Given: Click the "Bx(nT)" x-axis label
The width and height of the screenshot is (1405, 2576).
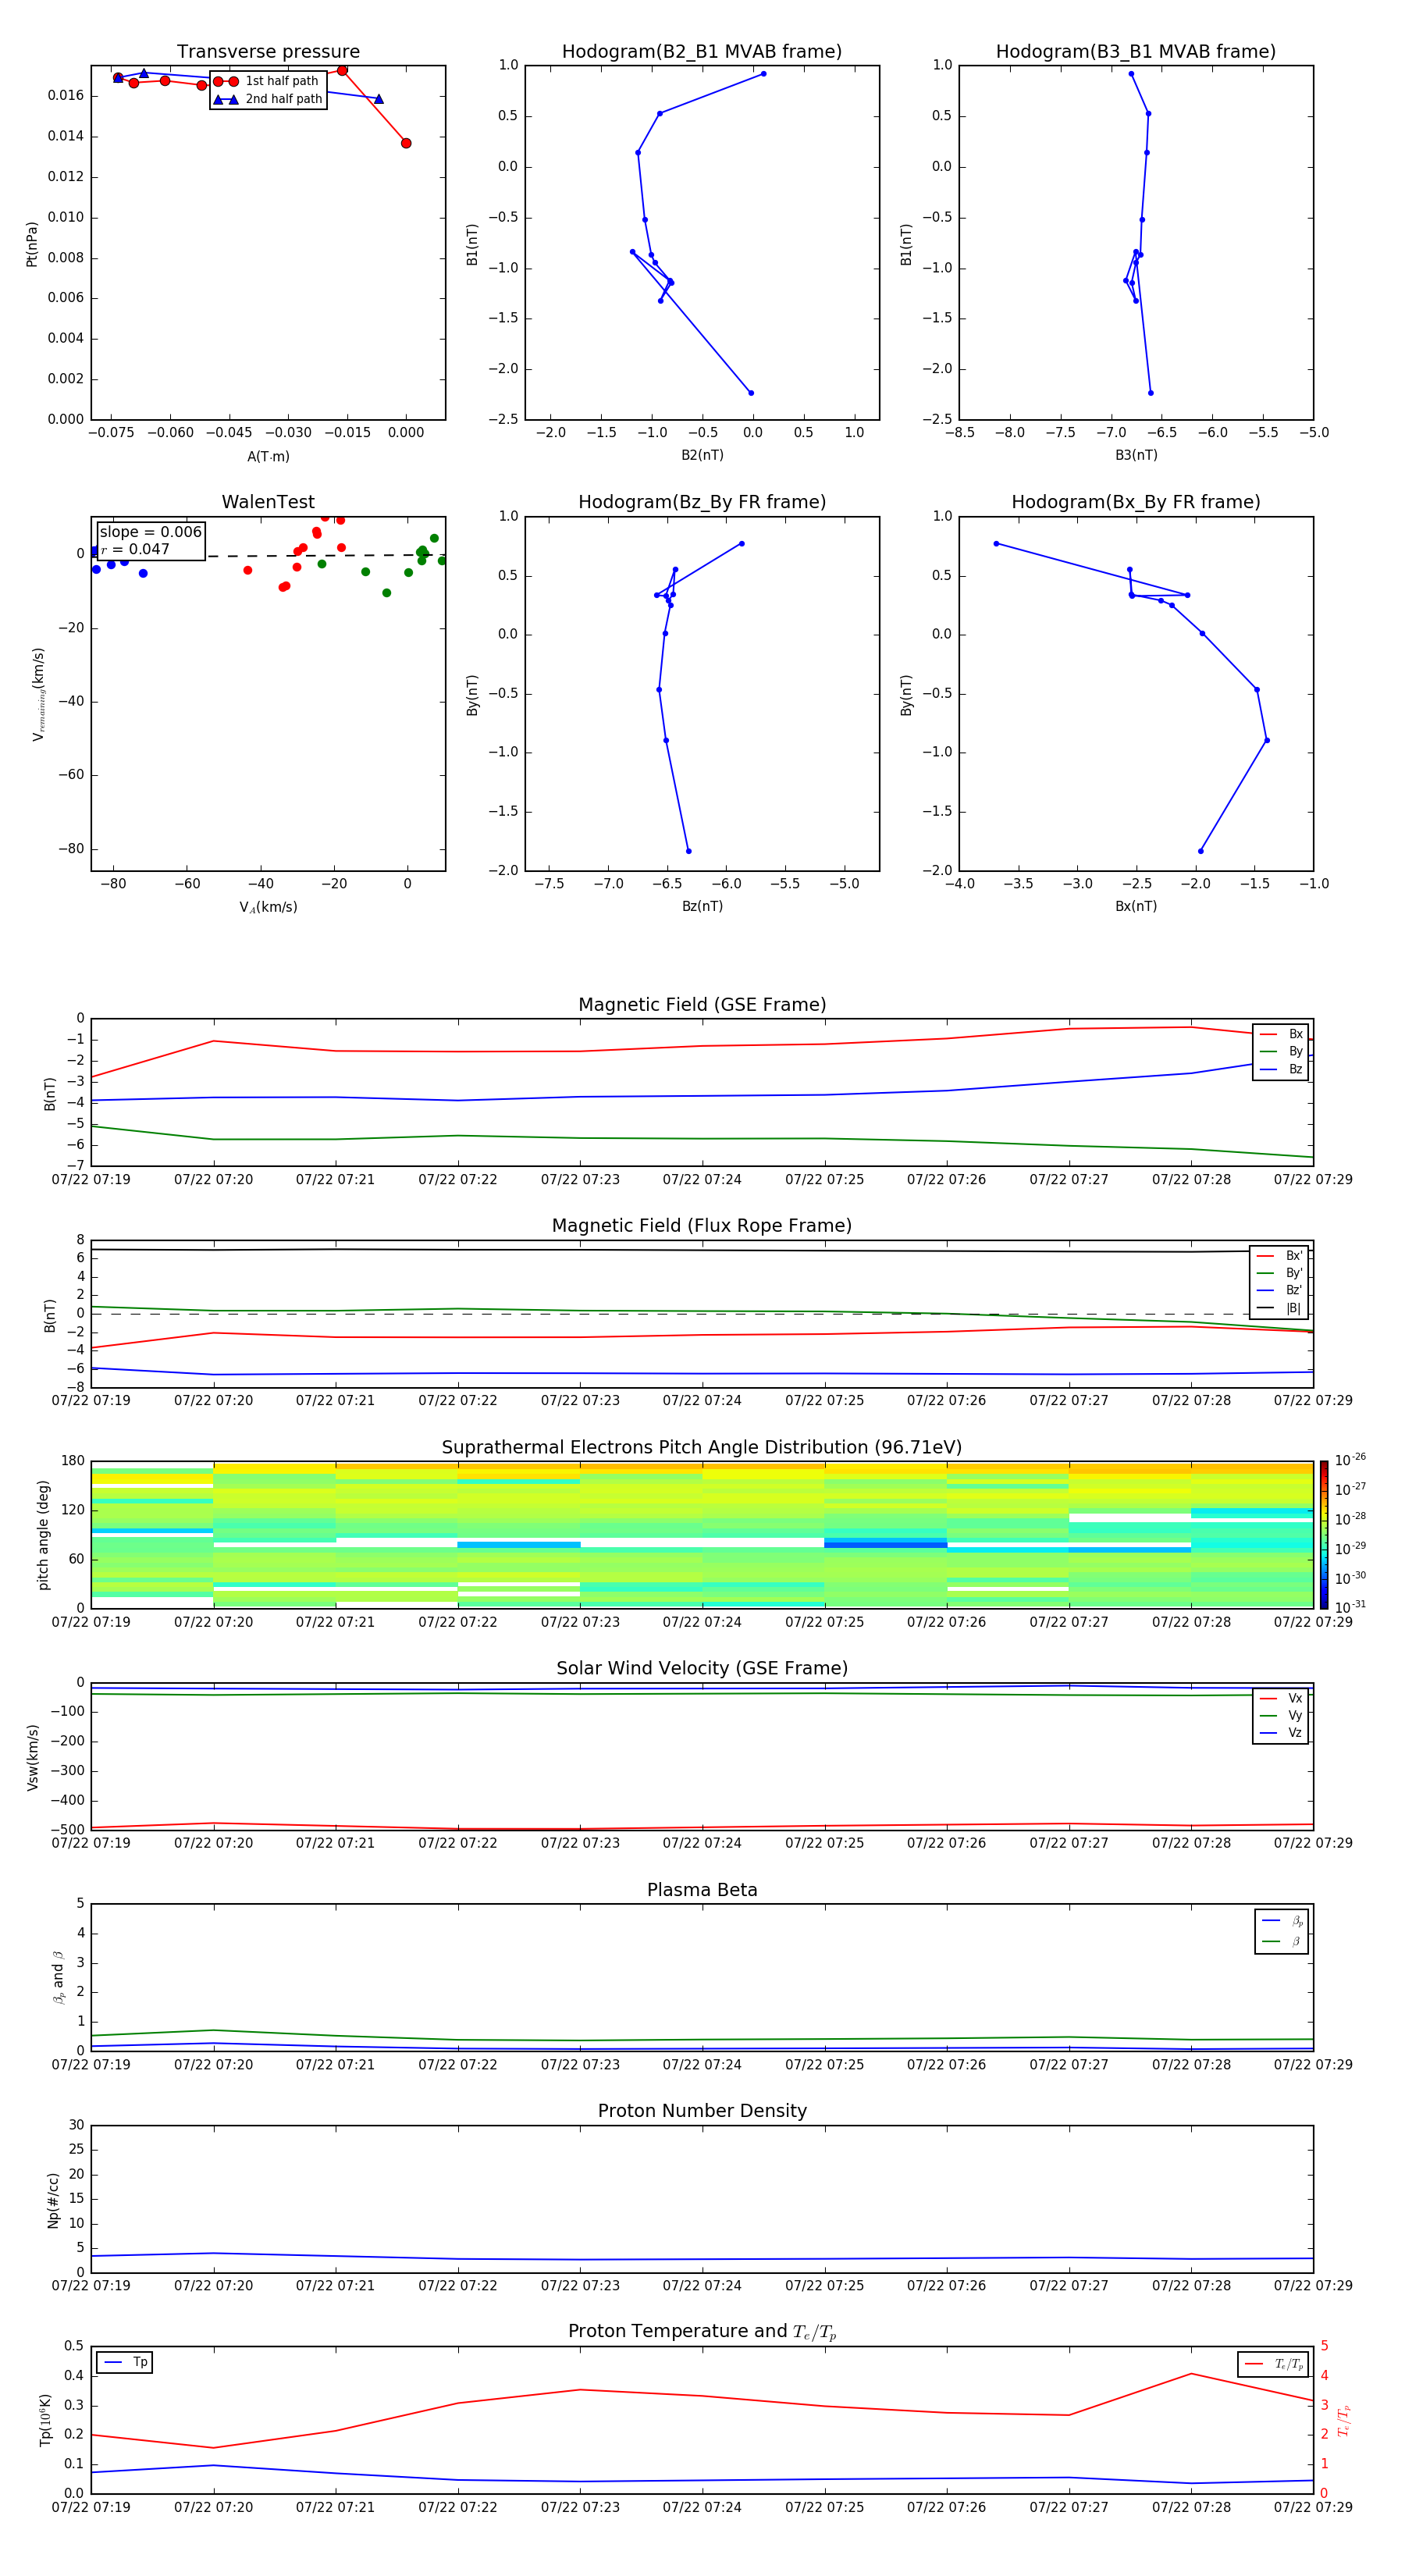Looking at the screenshot, I should pos(1136,906).
